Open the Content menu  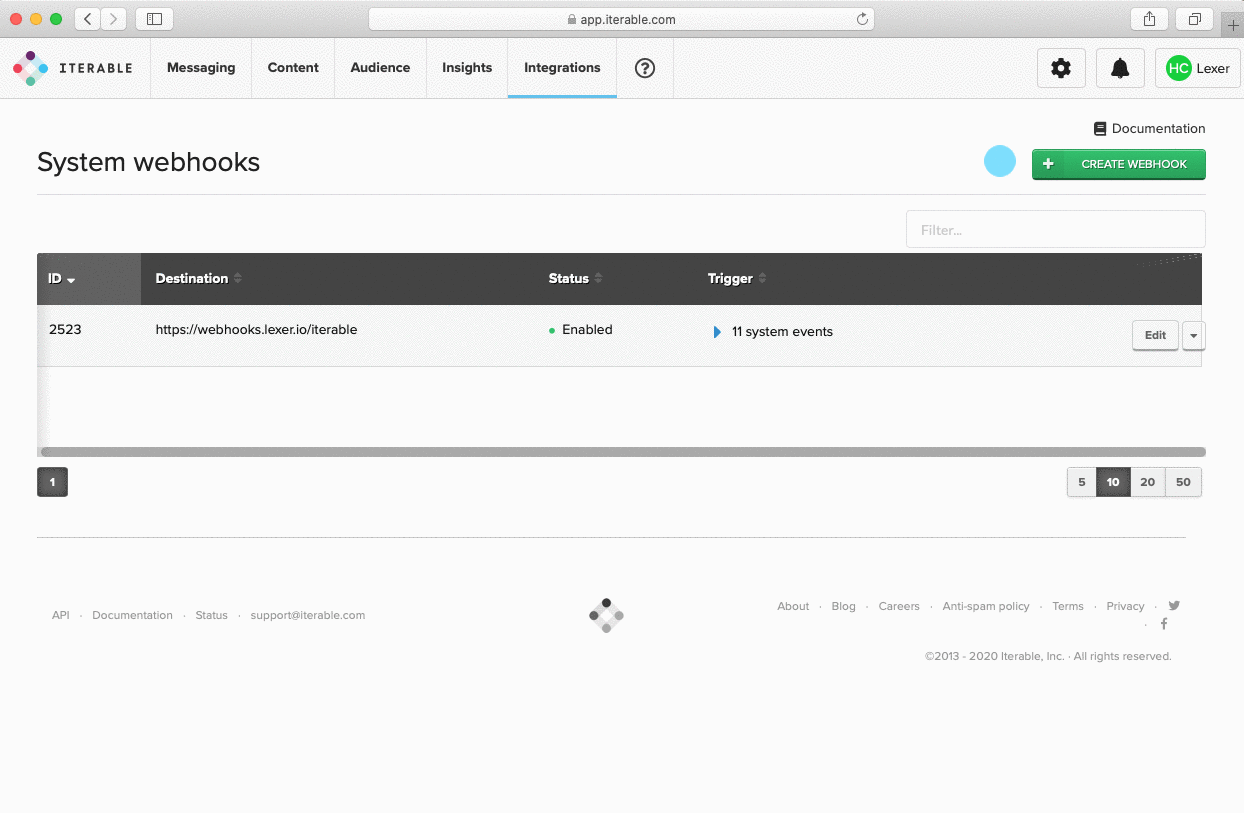pos(293,68)
